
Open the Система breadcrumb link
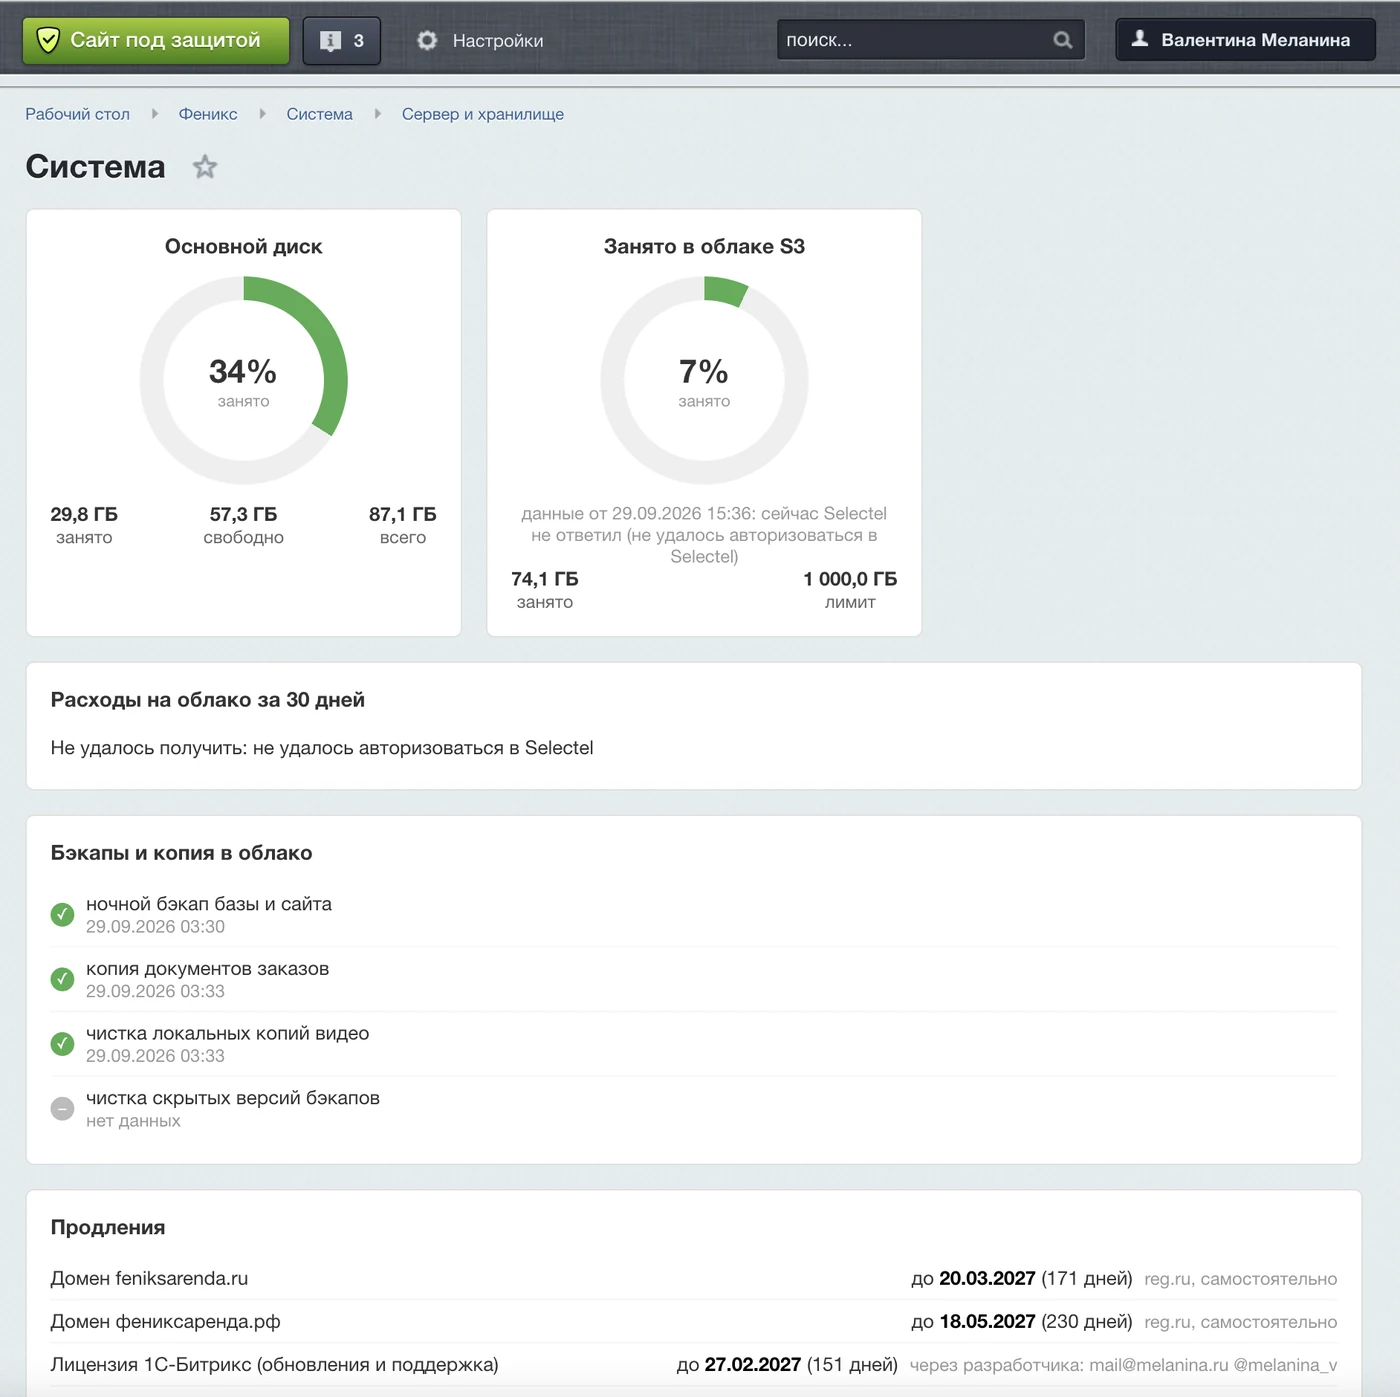[320, 114]
